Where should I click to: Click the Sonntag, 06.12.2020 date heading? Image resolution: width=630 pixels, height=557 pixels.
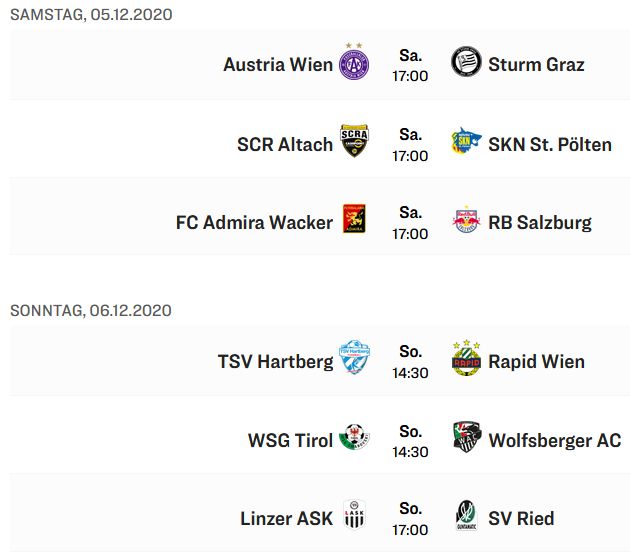pos(91,311)
